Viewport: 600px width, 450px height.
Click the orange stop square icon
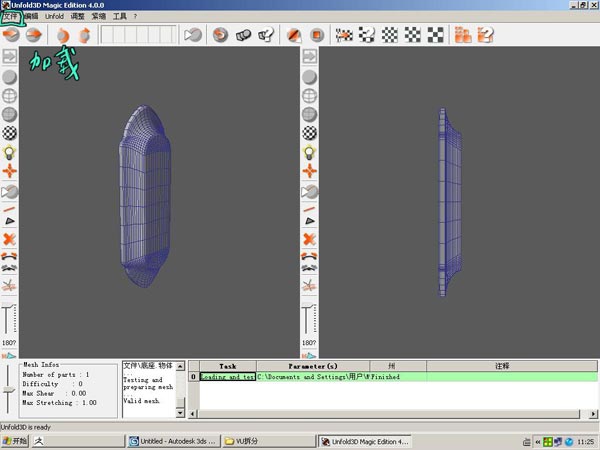coord(316,35)
